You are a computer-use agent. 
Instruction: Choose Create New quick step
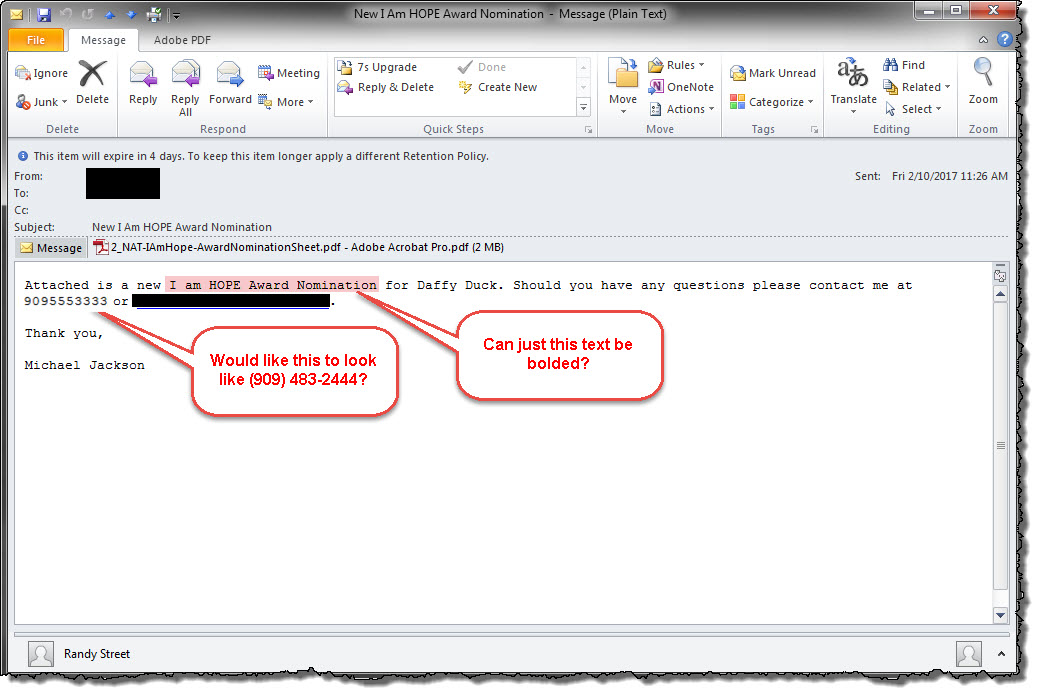[498, 87]
